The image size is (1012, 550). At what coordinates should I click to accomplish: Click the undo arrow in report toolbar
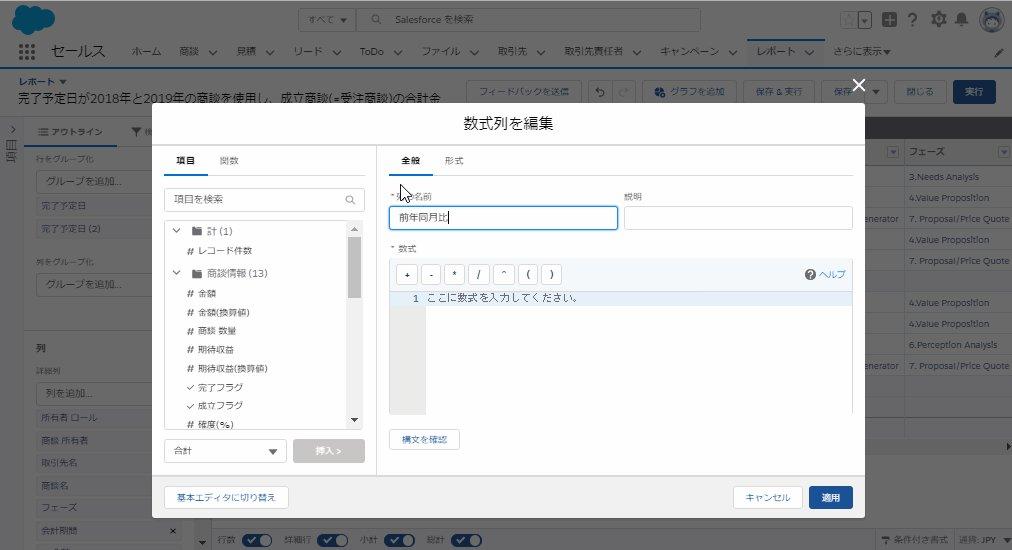coord(600,92)
